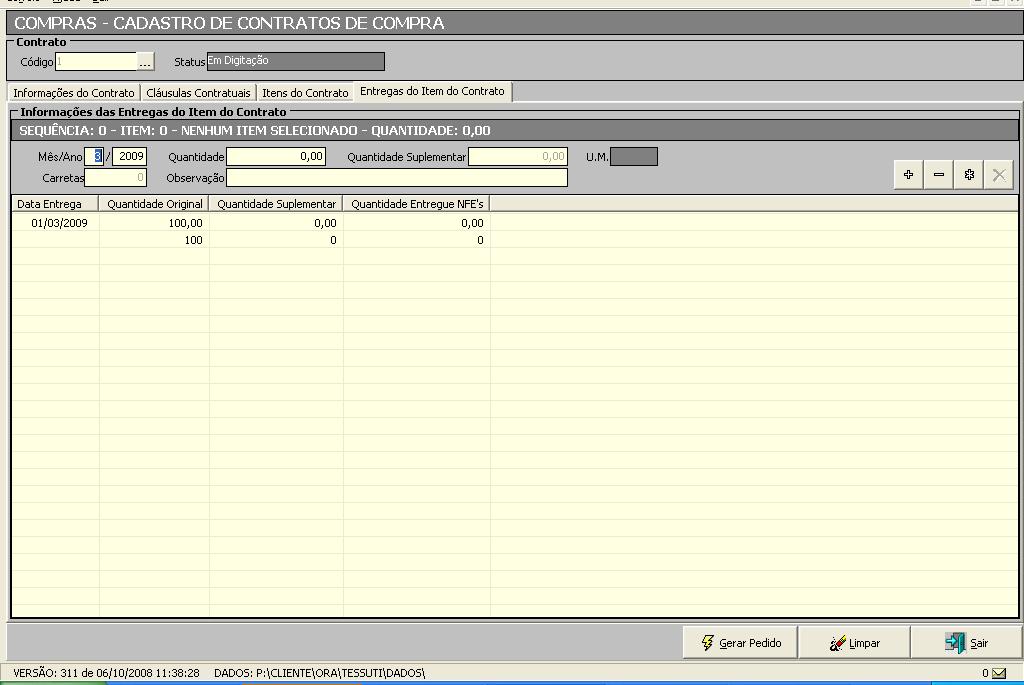Select the 01/03/2009 delivery row
This screenshot has width=1024, height=685.
[60, 224]
